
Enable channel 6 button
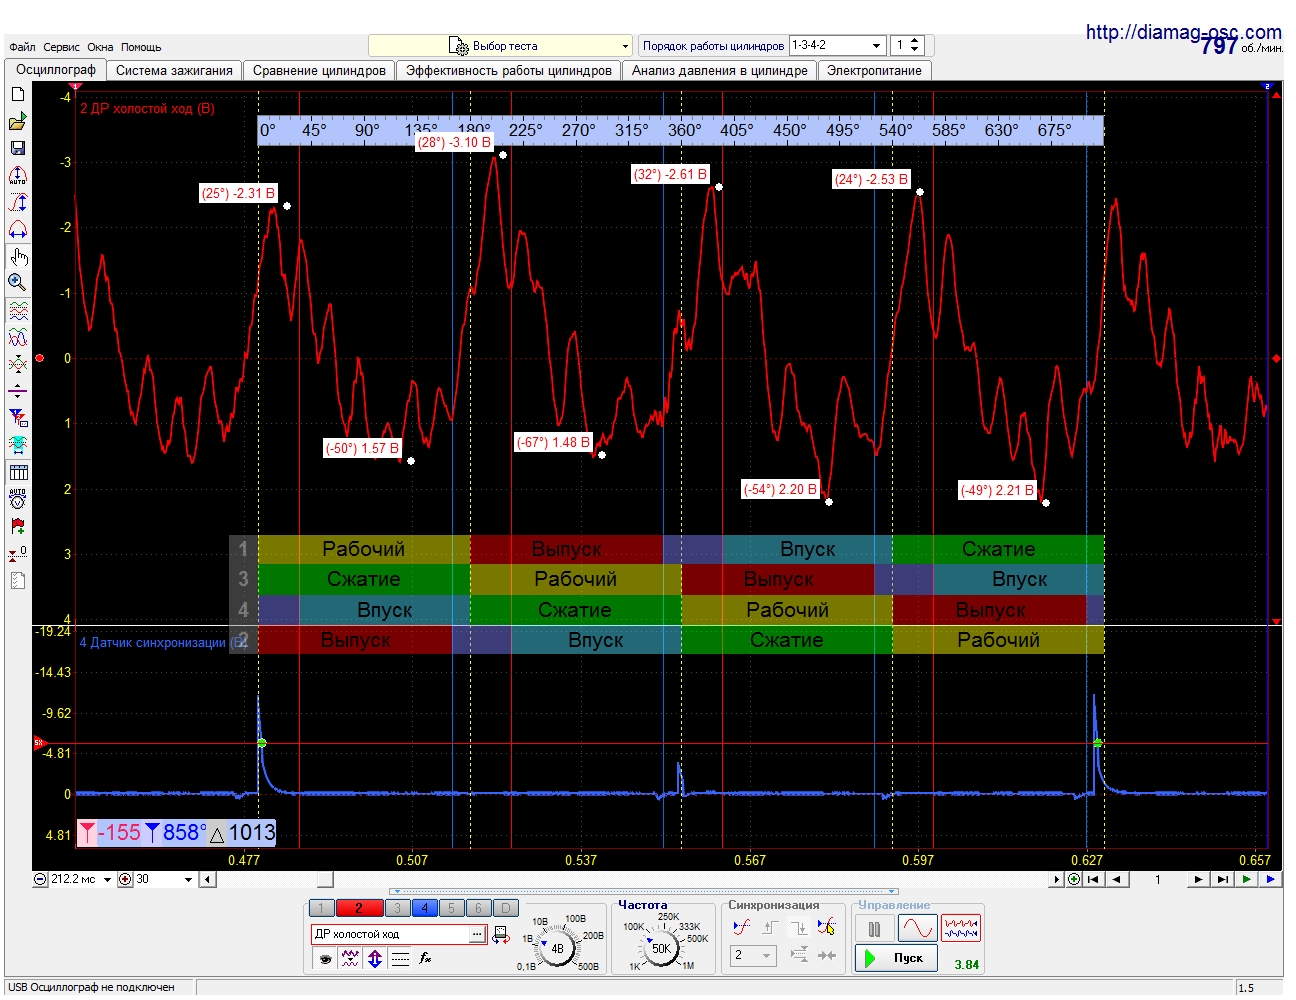coord(478,908)
